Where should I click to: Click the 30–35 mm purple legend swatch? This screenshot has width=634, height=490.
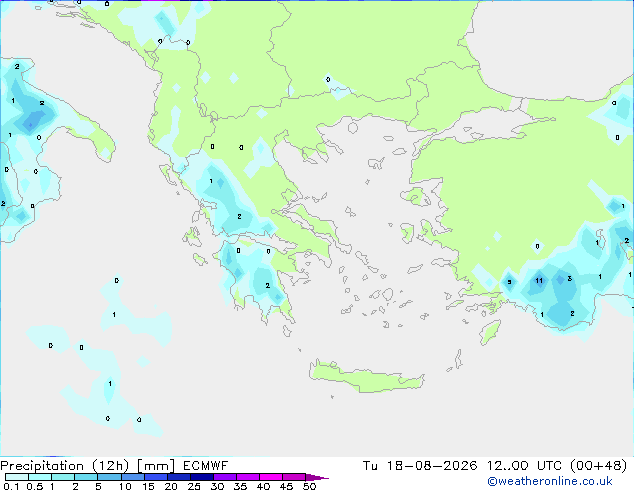225,477
